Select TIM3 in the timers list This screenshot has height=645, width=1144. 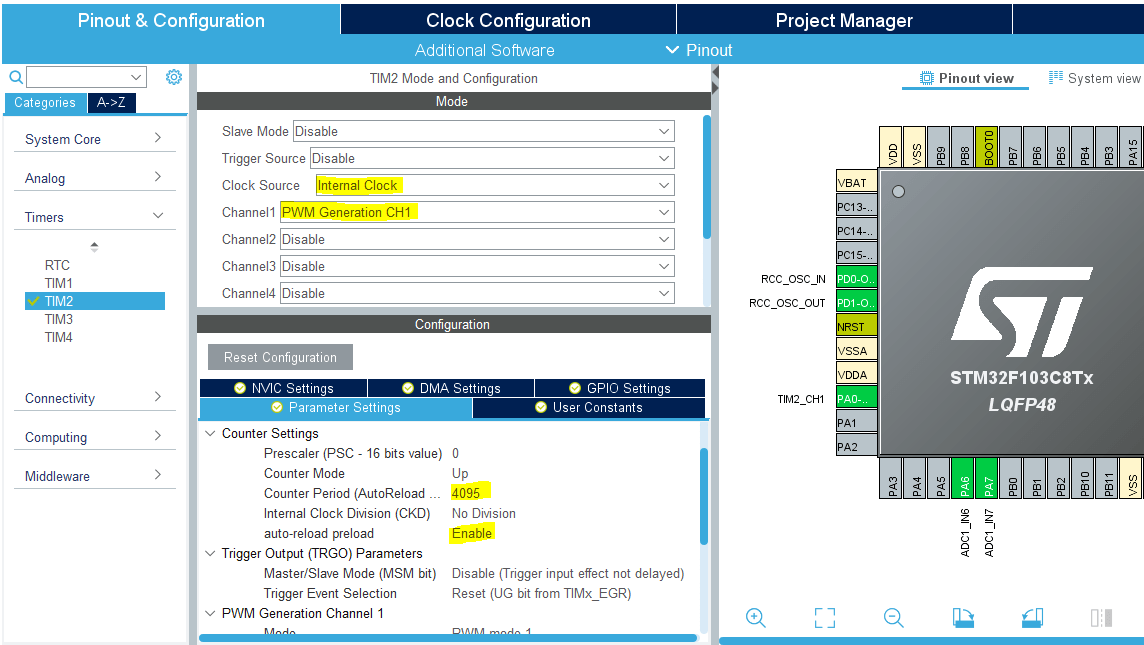[x=58, y=319]
